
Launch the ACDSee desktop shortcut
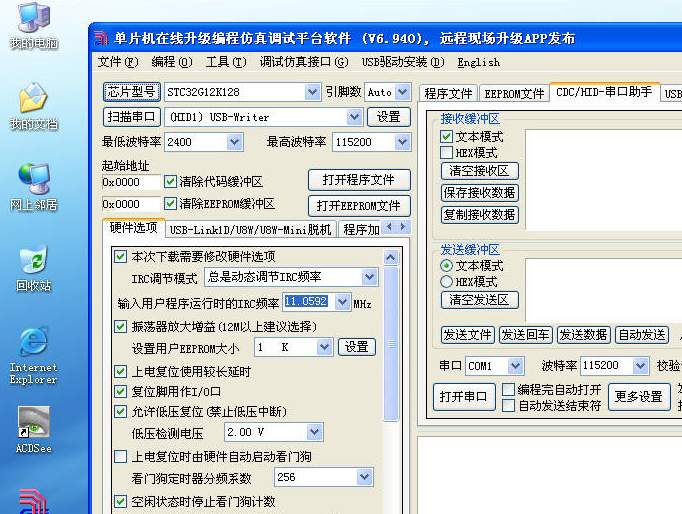(34, 430)
